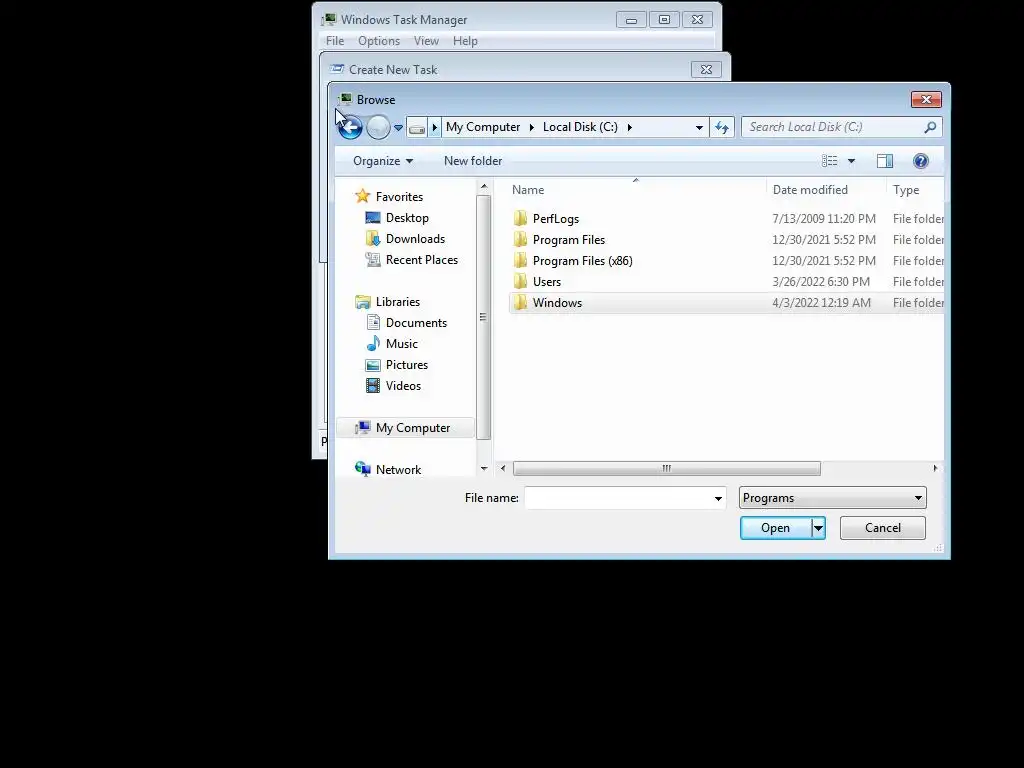The image size is (1024, 768).
Task: Select the Users folder
Action: [x=547, y=281]
